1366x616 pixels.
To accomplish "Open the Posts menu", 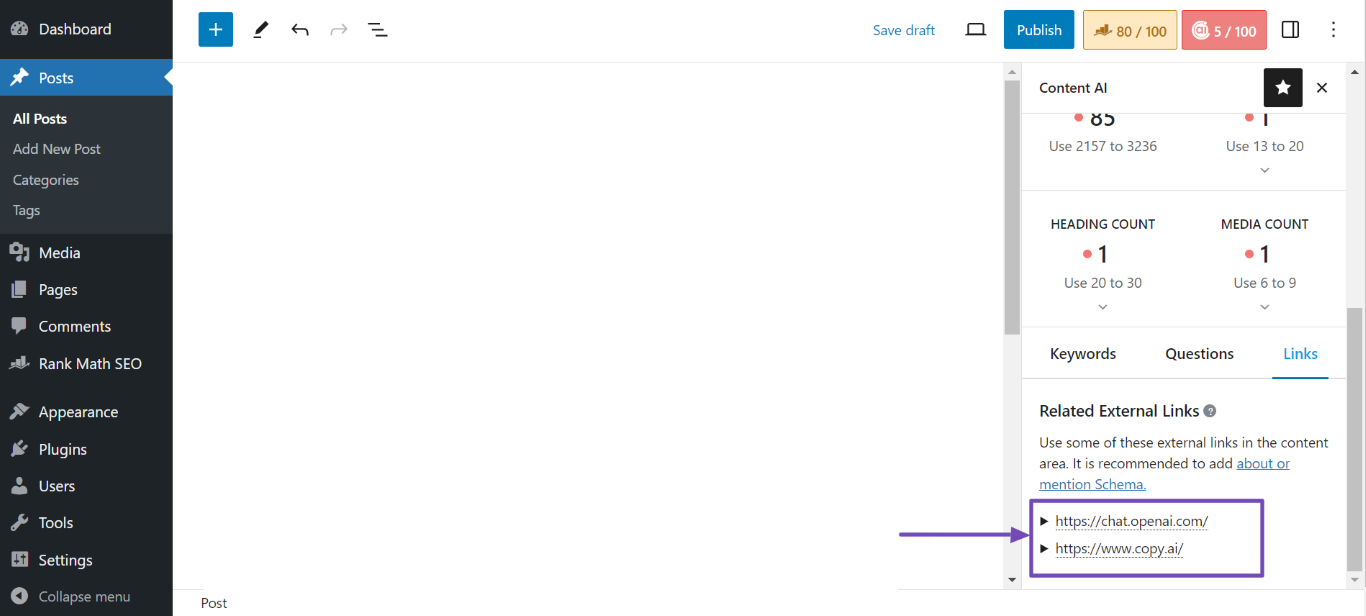I will click(86, 78).
